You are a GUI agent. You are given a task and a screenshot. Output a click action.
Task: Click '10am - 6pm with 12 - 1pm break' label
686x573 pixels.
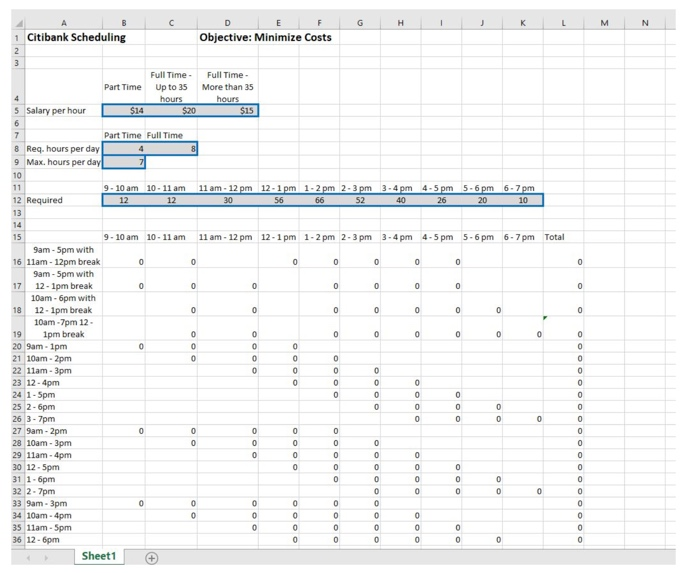63,304
